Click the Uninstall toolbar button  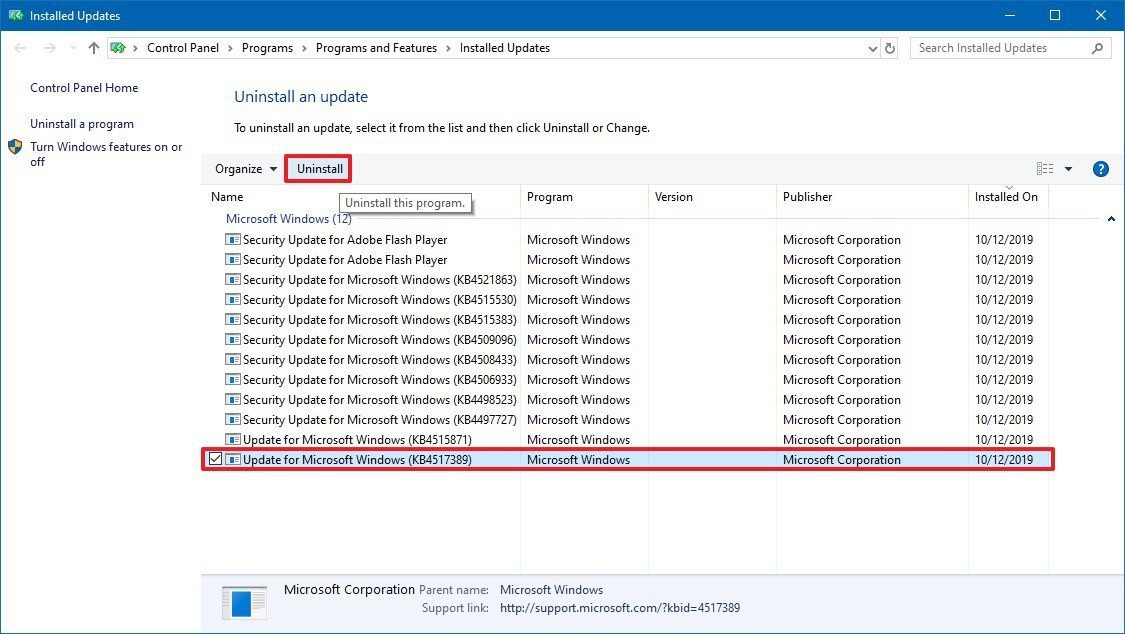pyautogui.click(x=319, y=169)
